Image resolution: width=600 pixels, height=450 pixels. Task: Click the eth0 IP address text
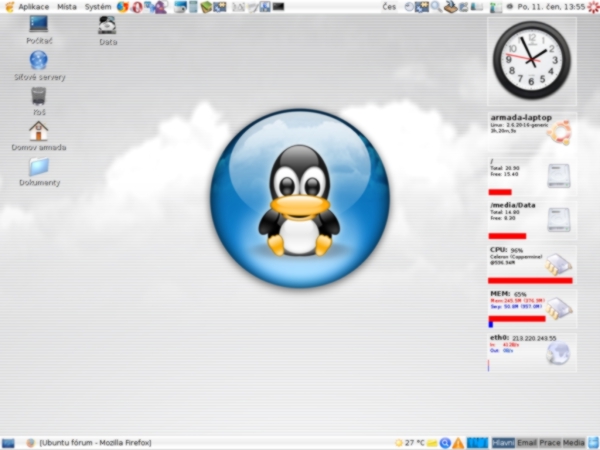[x=534, y=338]
